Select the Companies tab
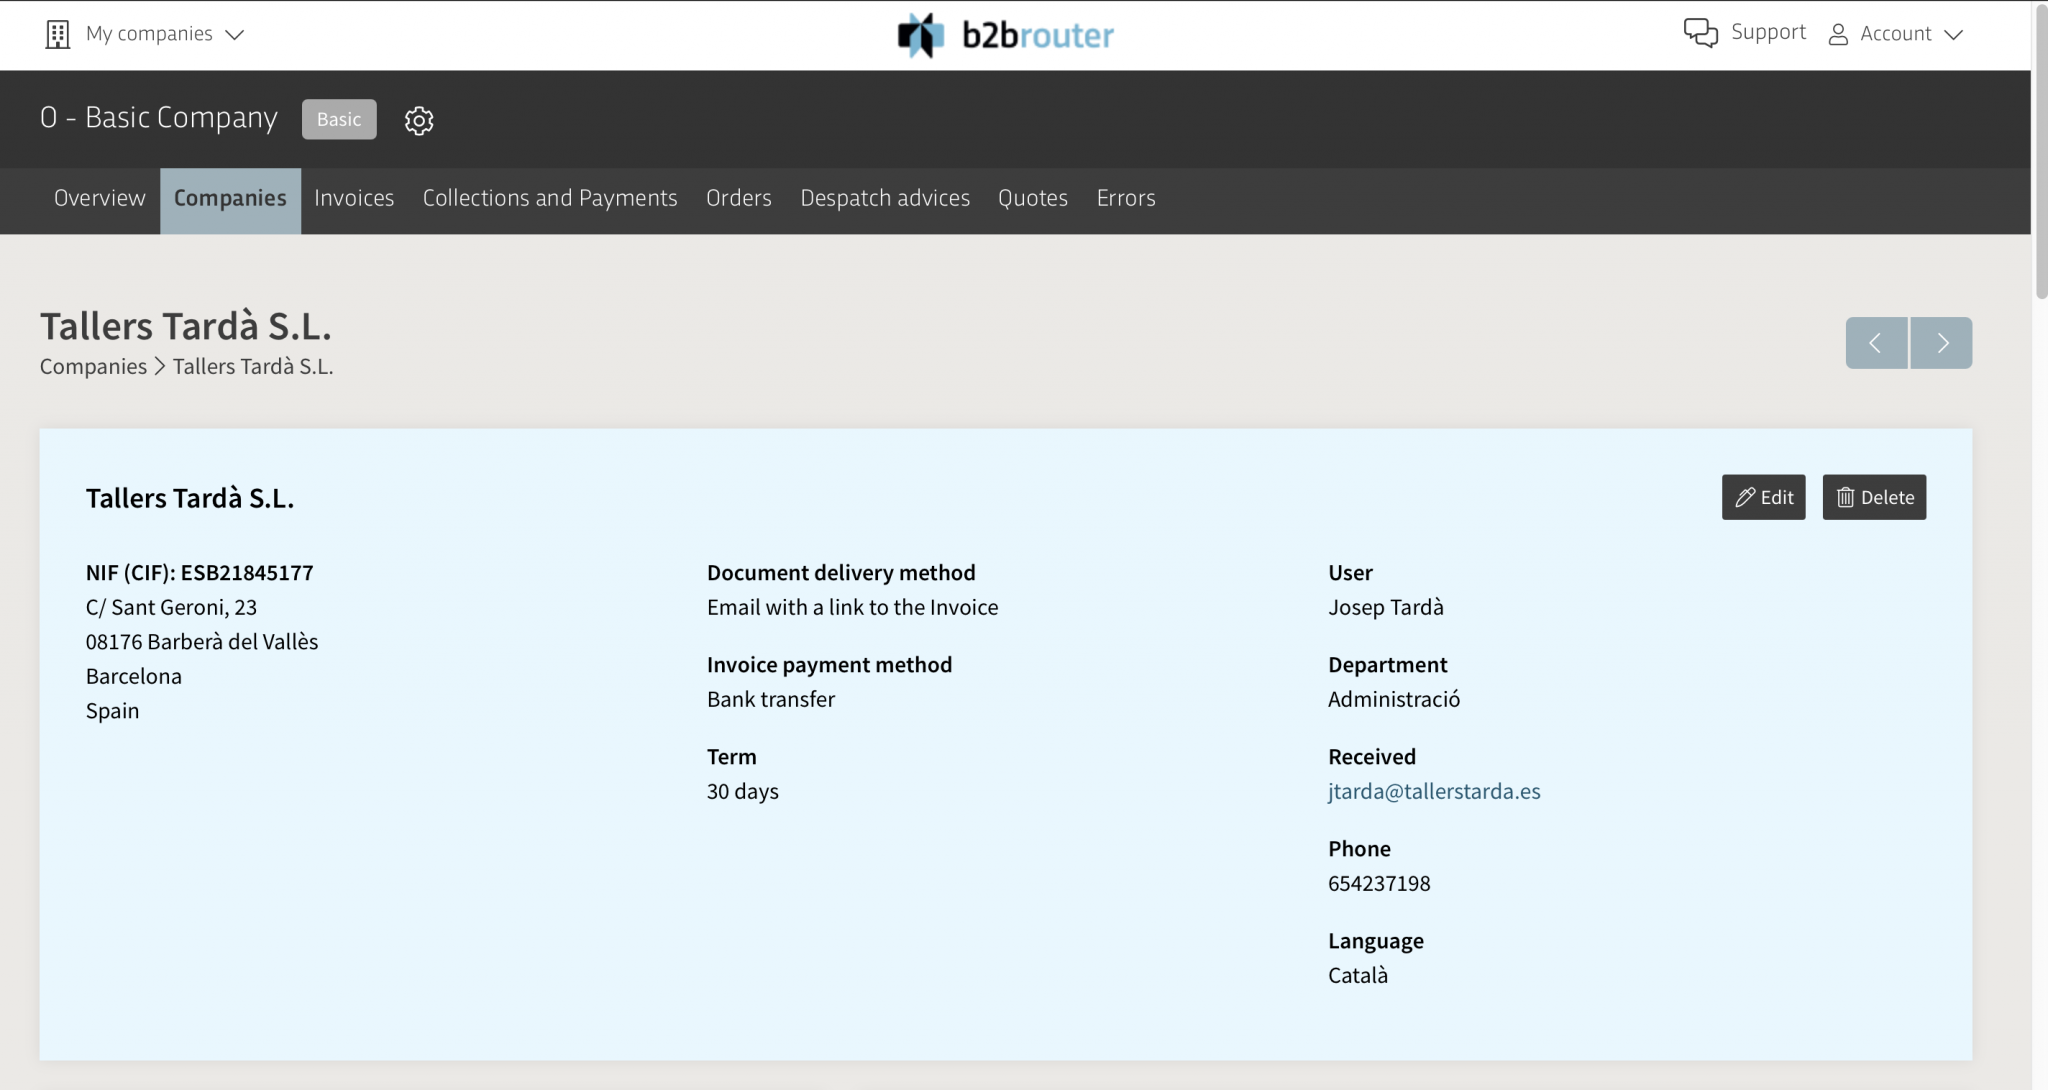The image size is (2048, 1090). [230, 199]
